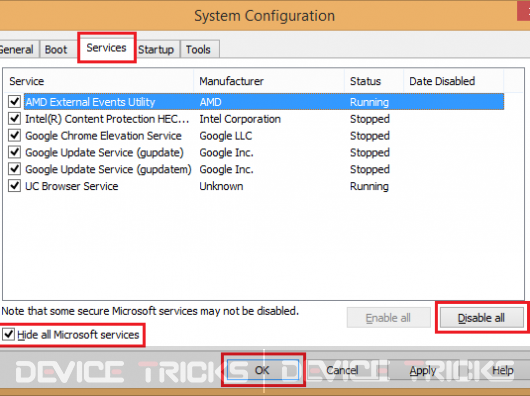Uncheck Google Chrome Elevation Service checkbox
530x396 pixels.
point(14,135)
